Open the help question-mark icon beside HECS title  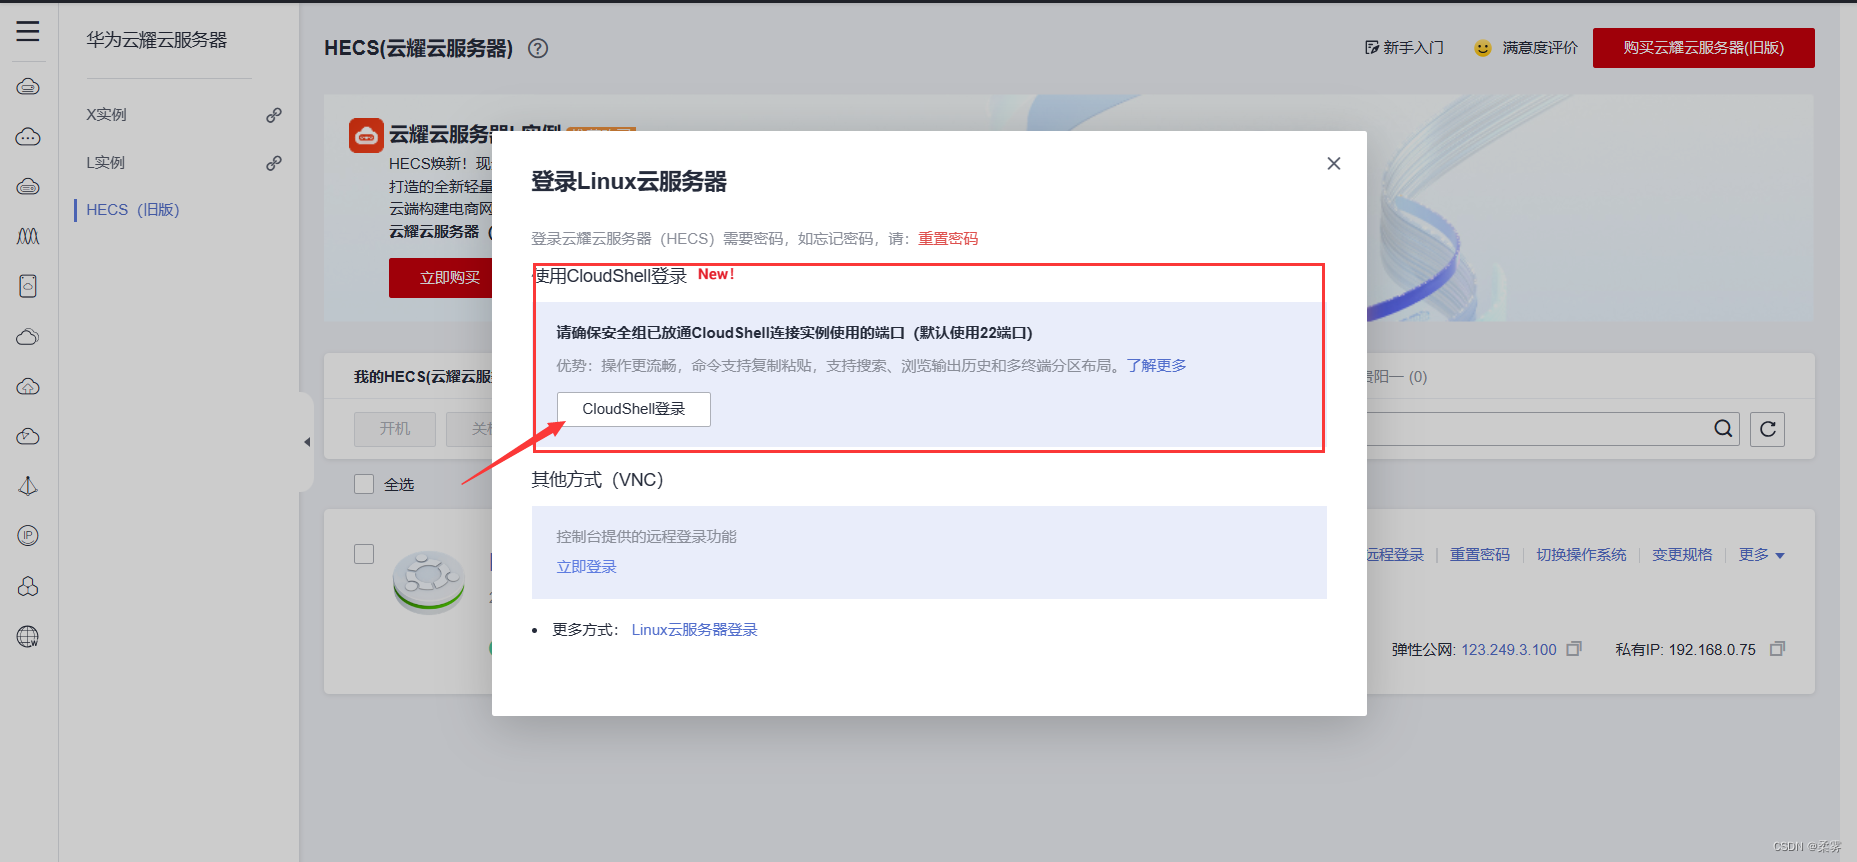pyautogui.click(x=538, y=48)
